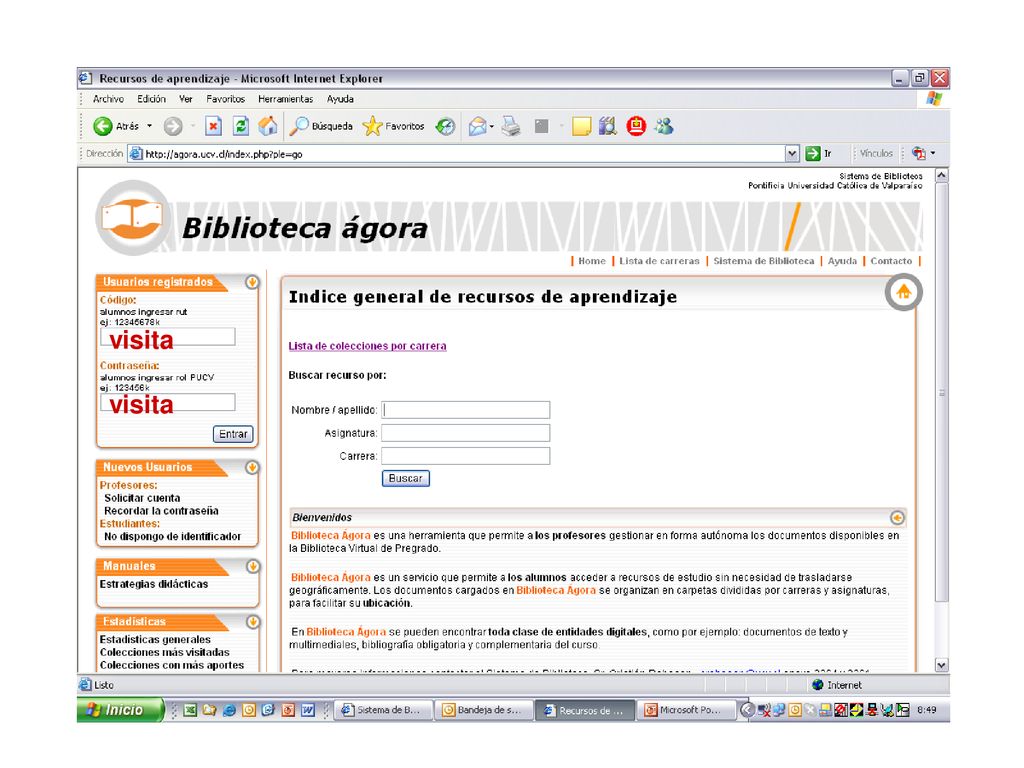Open the Inicio start button
The height and width of the screenshot is (768, 1024).
coord(120,710)
